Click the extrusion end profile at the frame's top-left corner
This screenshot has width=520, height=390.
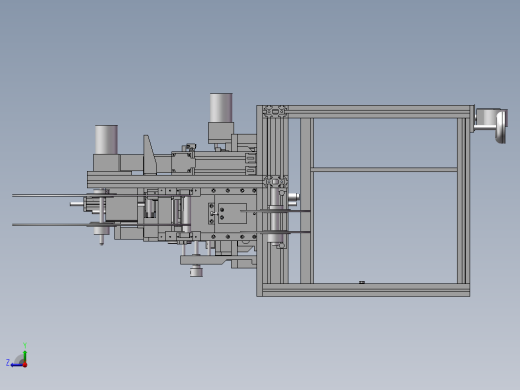tap(275, 111)
